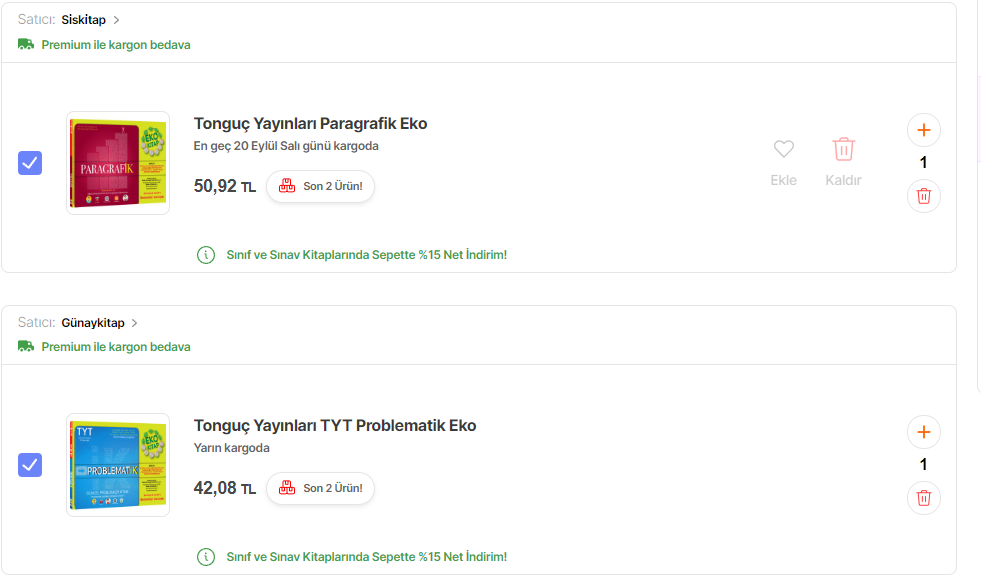Click info icon beside Paragrafik discount notice
Viewport: 981px width, 588px height.
206,255
